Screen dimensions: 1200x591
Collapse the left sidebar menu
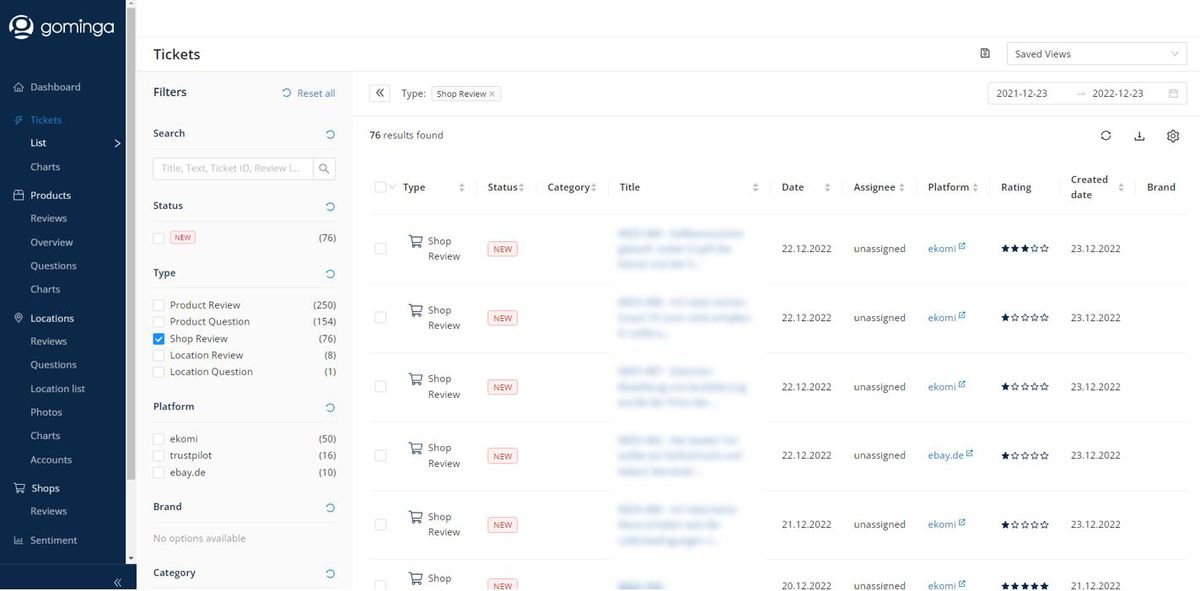pos(117,581)
